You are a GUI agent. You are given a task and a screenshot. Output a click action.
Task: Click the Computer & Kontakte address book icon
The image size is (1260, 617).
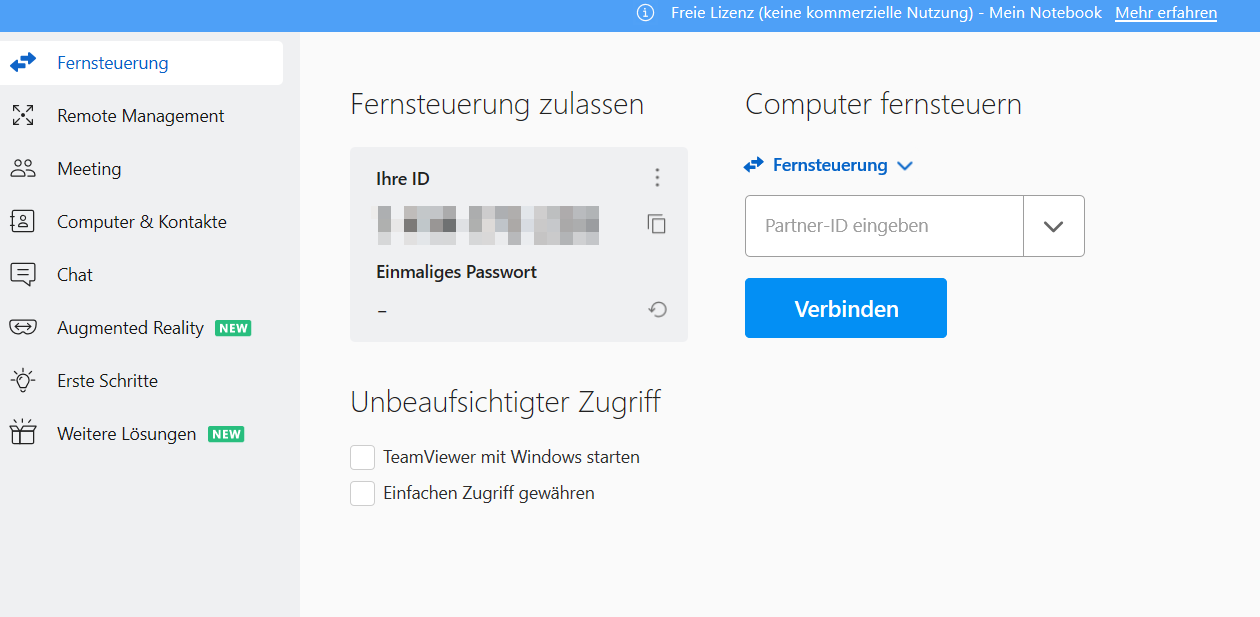tap(23, 222)
